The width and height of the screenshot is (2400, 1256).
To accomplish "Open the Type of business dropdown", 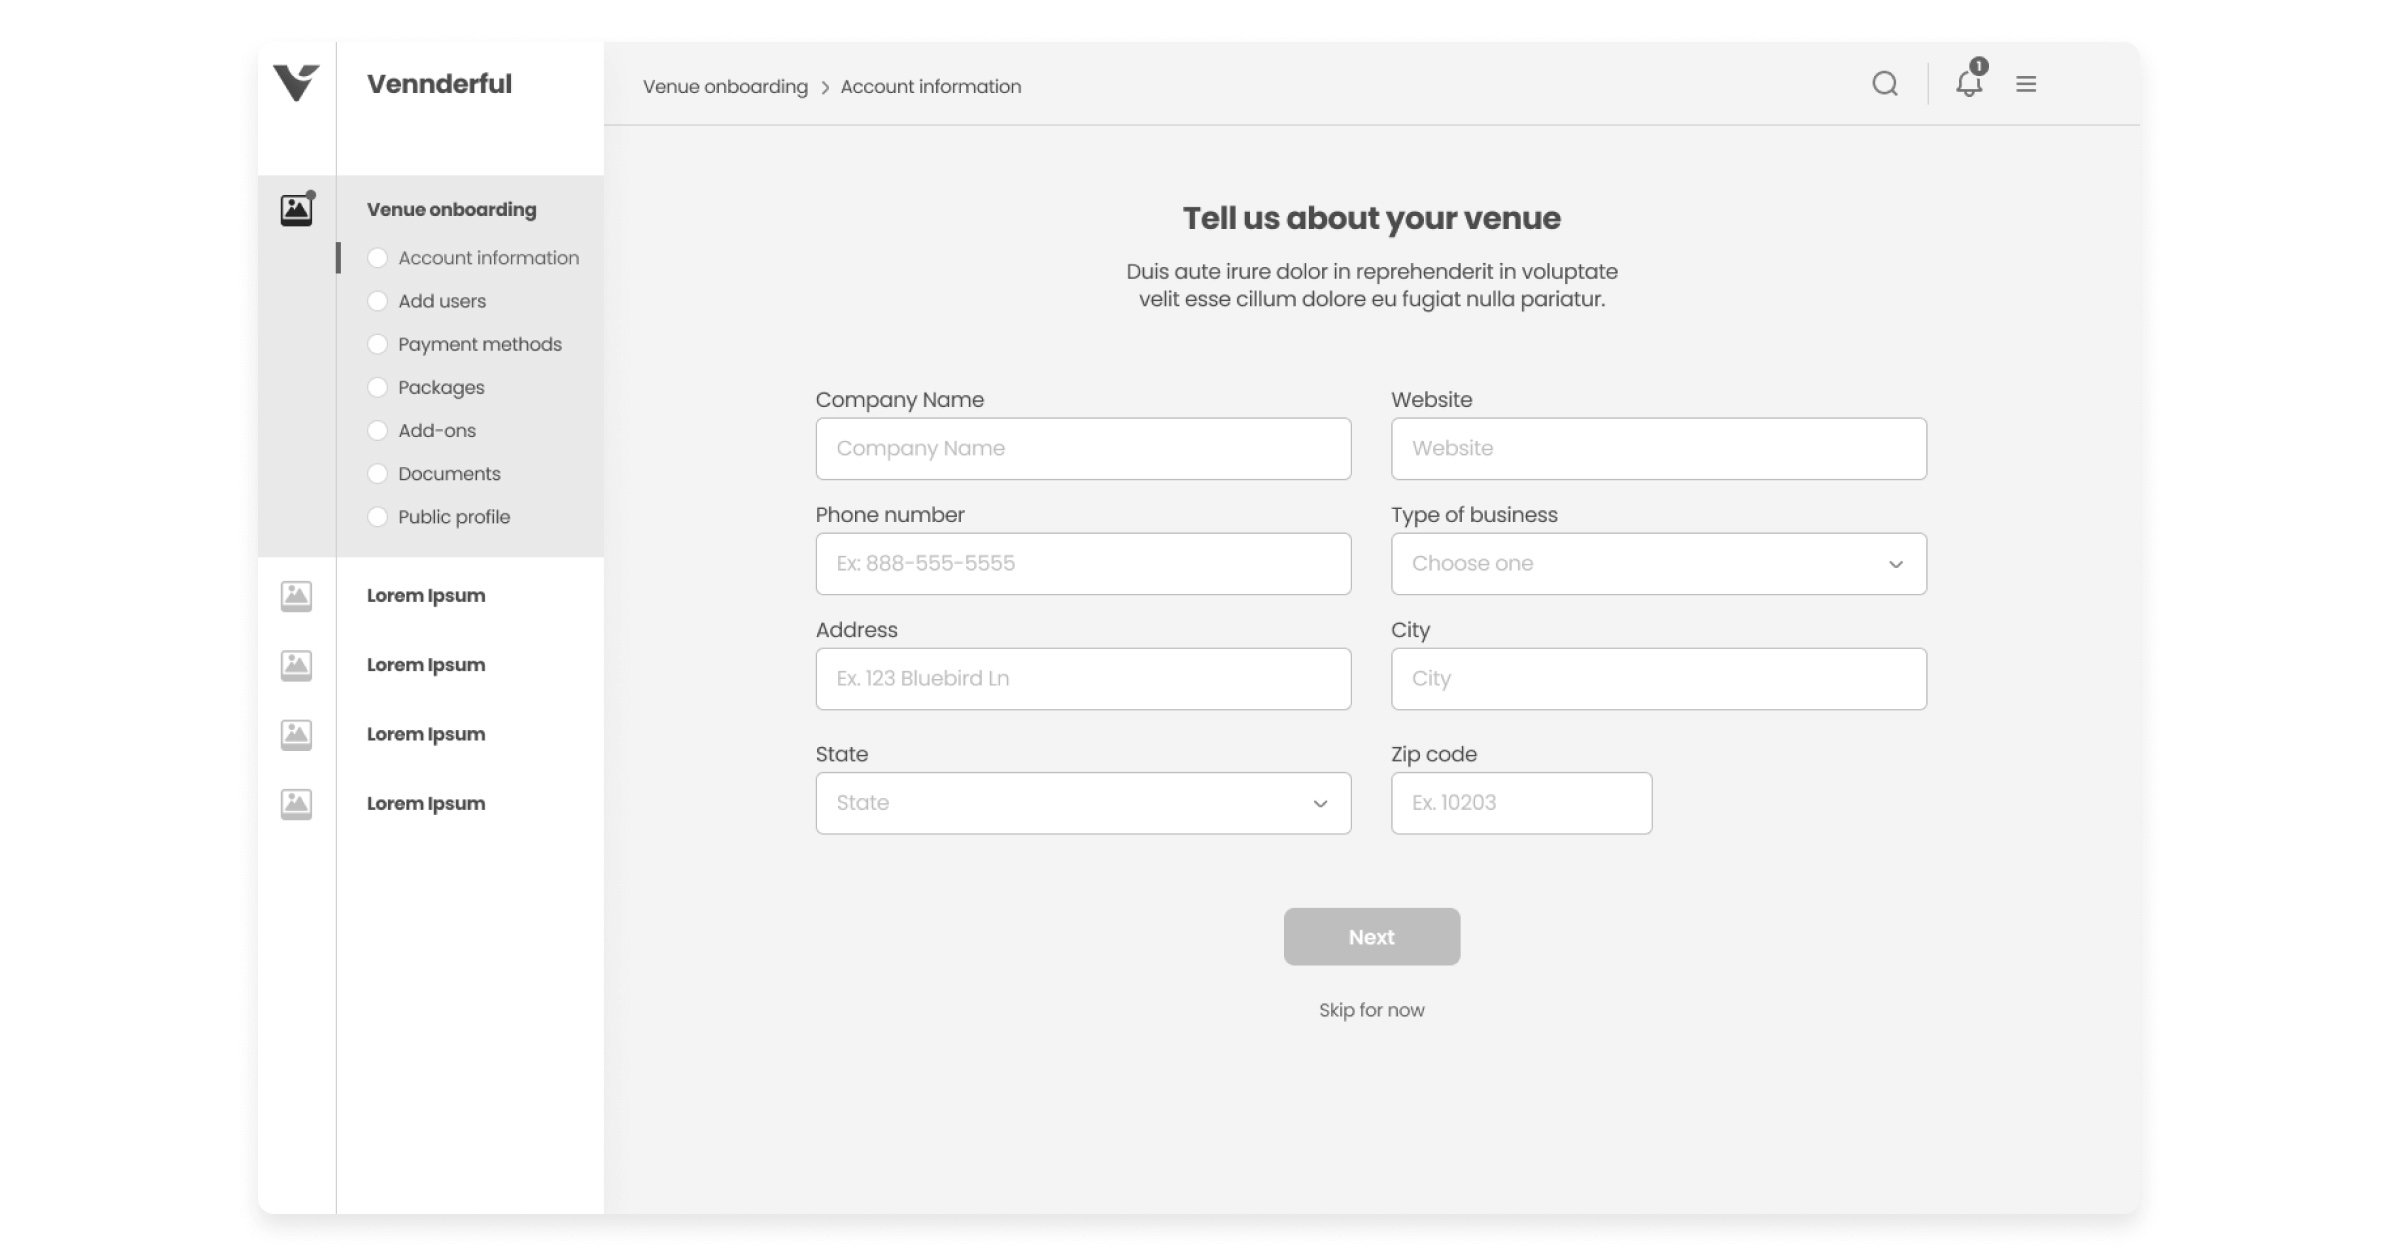I will click(x=1658, y=563).
